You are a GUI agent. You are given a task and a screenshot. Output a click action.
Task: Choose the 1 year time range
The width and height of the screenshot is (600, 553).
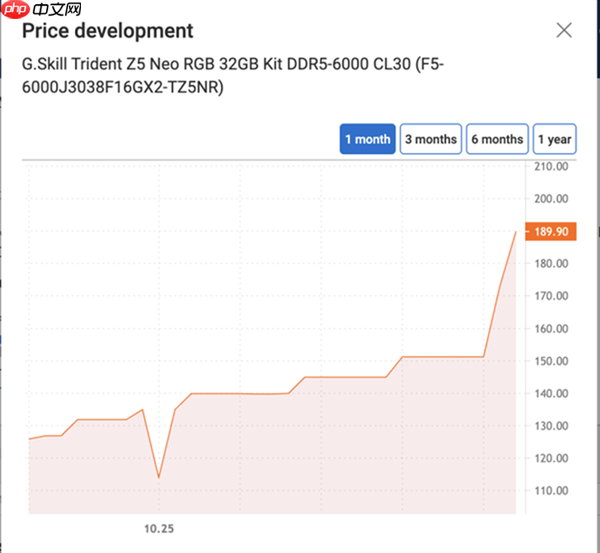pyautogui.click(x=554, y=139)
